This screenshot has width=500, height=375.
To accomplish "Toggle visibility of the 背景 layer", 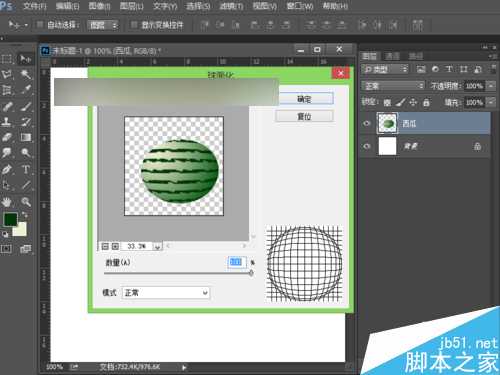I will click(x=367, y=146).
